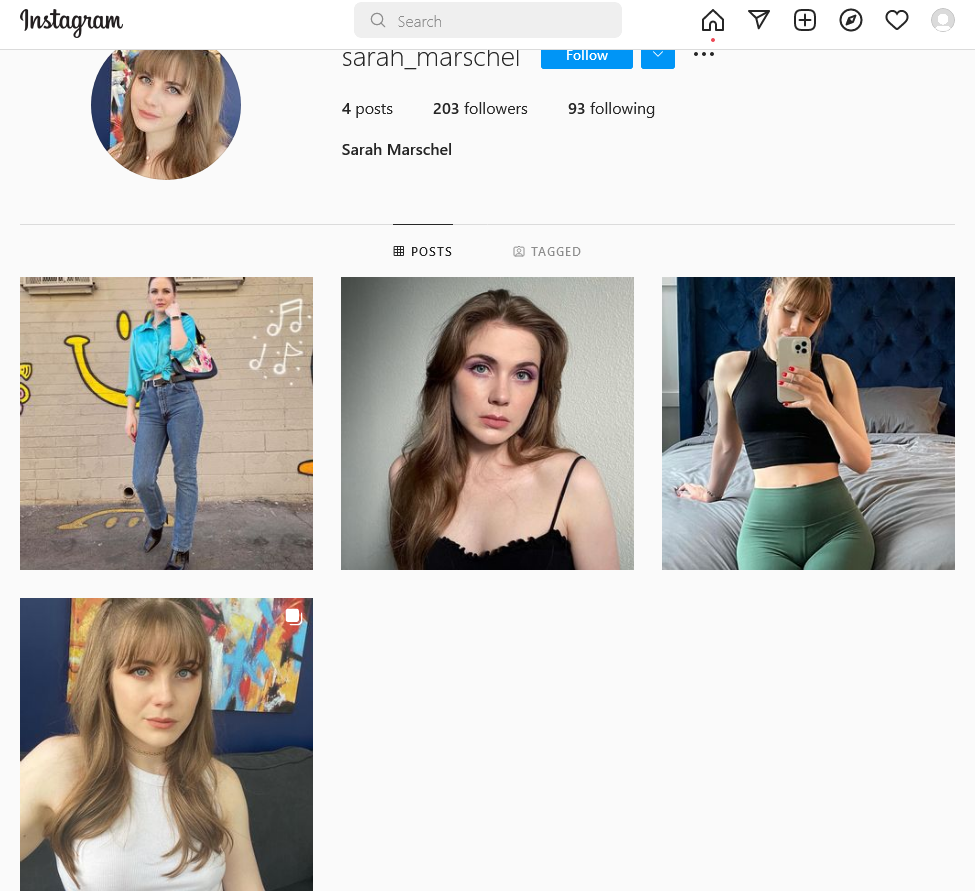Image resolution: width=975 pixels, height=891 pixels.
Task: Open activity feed heart icon
Action: click(x=897, y=20)
